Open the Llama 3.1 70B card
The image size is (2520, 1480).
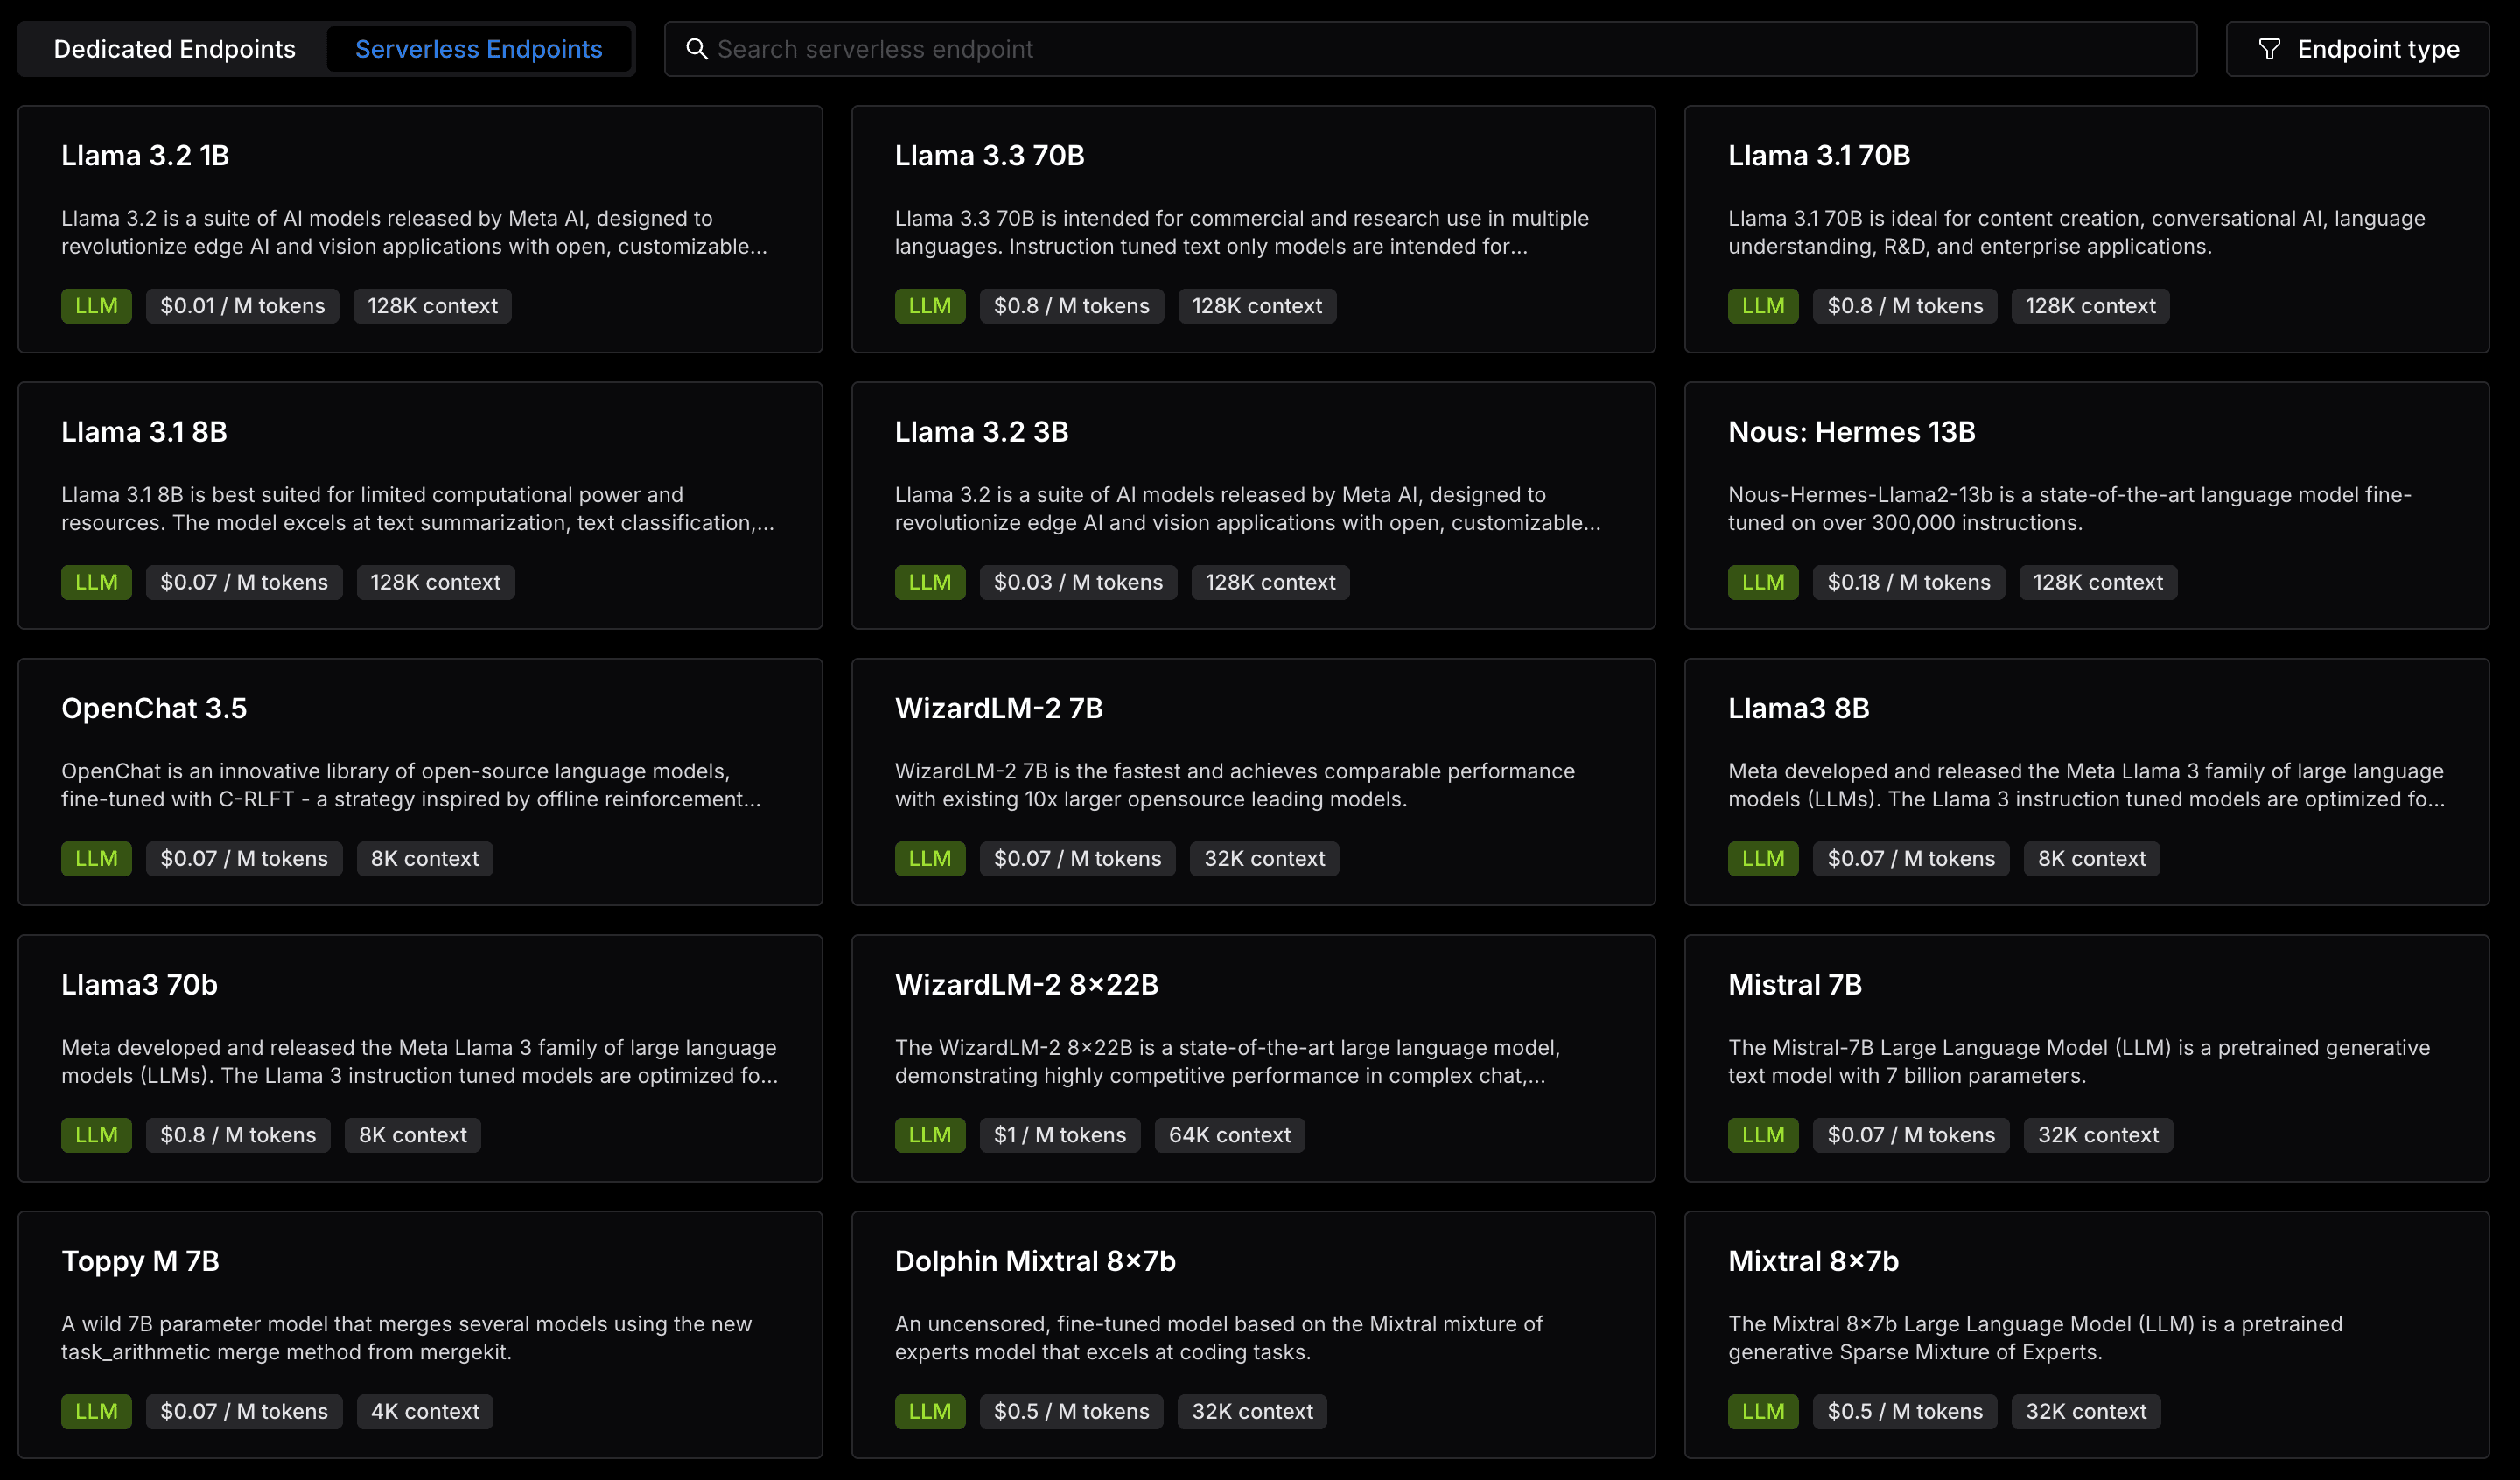(2086, 229)
